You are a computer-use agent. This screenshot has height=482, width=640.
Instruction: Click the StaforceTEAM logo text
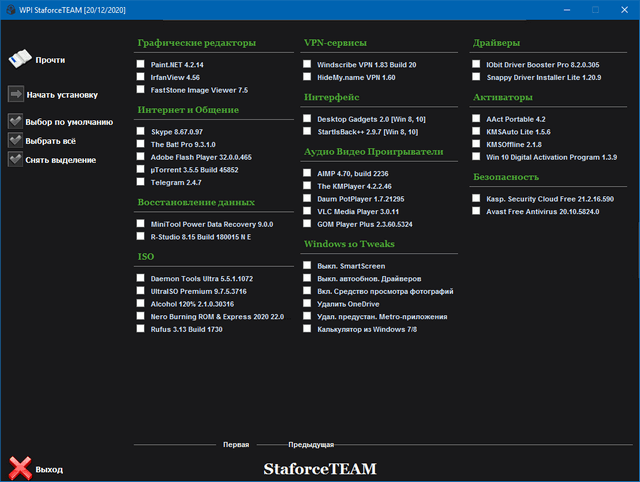pyautogui.click(x=319, y=467)
